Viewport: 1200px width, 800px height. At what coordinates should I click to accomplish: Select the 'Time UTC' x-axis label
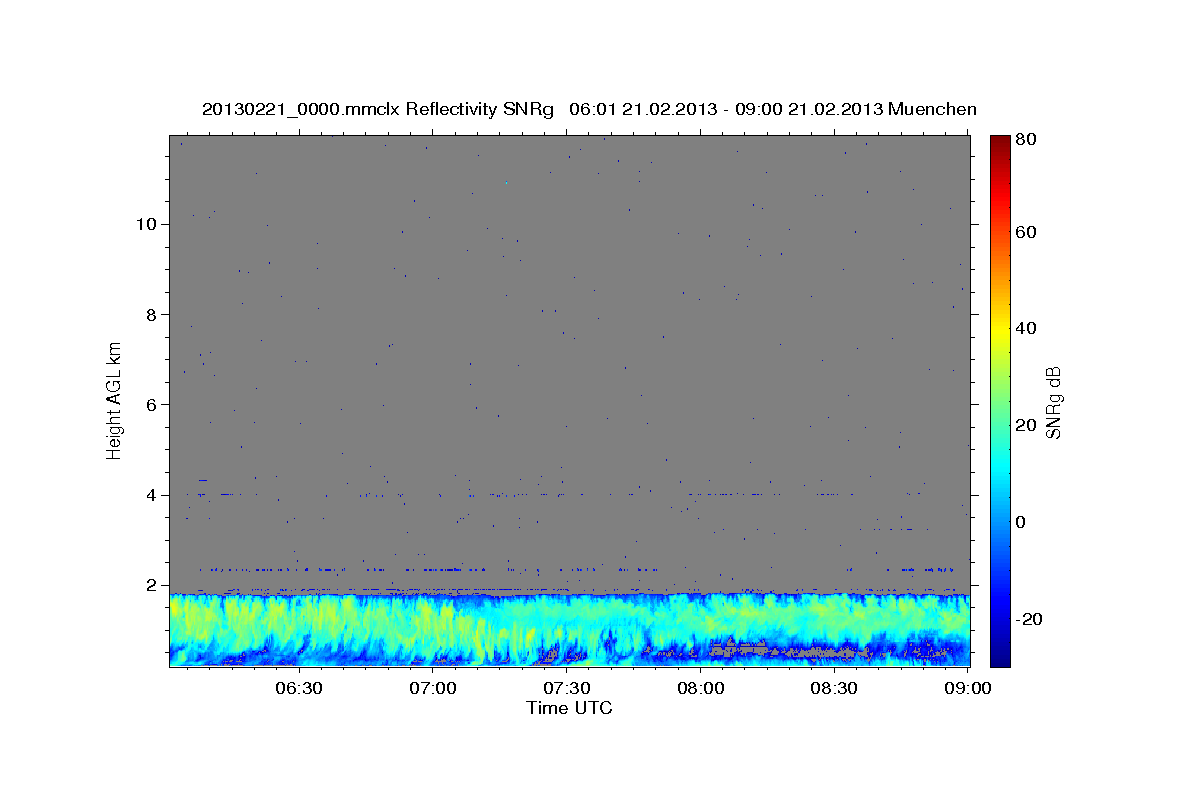(569, 708)
